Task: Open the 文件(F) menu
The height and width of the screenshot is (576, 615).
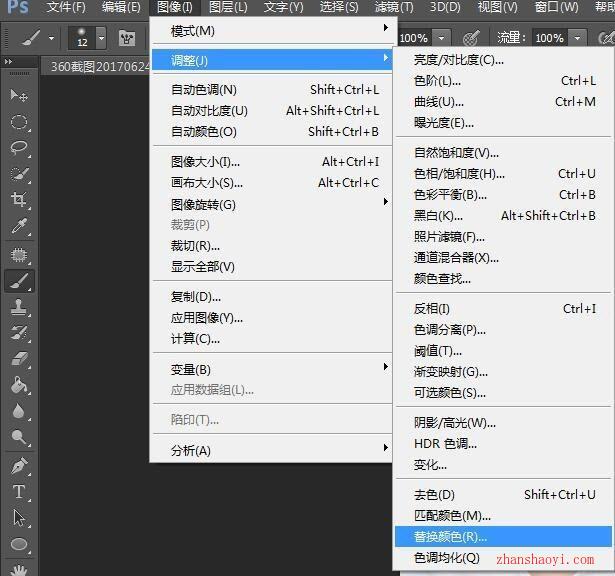Action: (x=66, y=7)
